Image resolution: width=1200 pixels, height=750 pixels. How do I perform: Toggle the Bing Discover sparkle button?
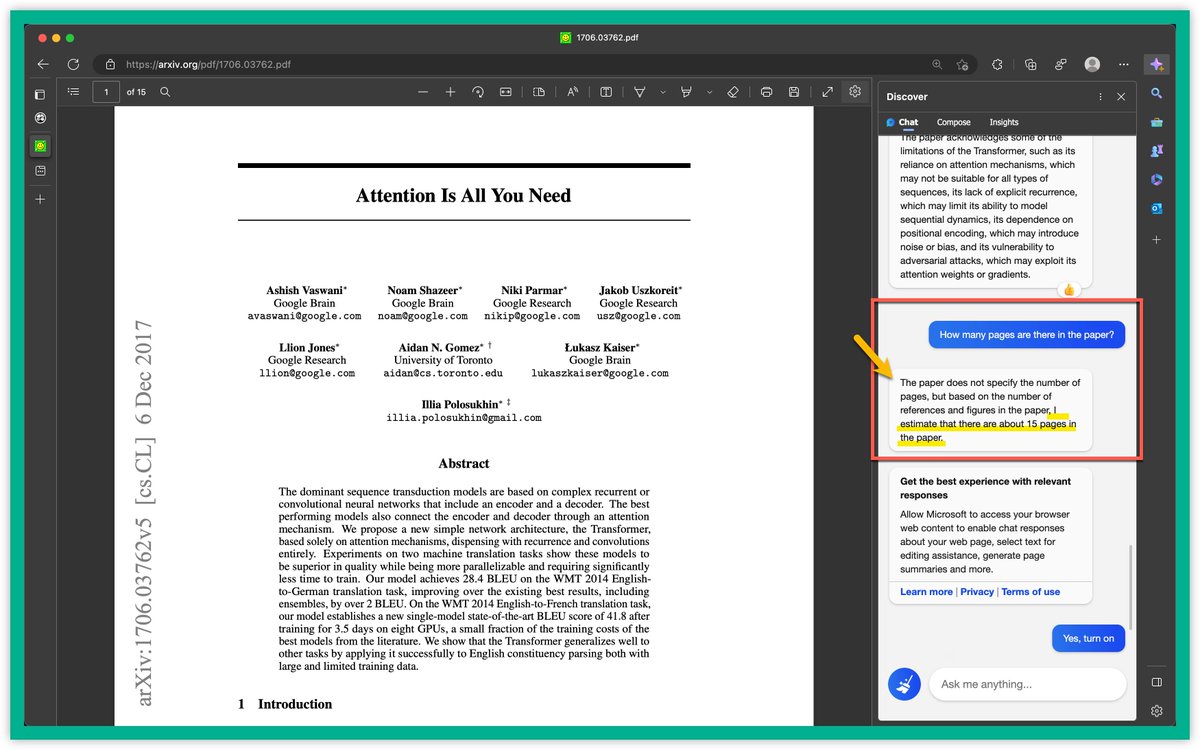click(x=1156, y=64)
